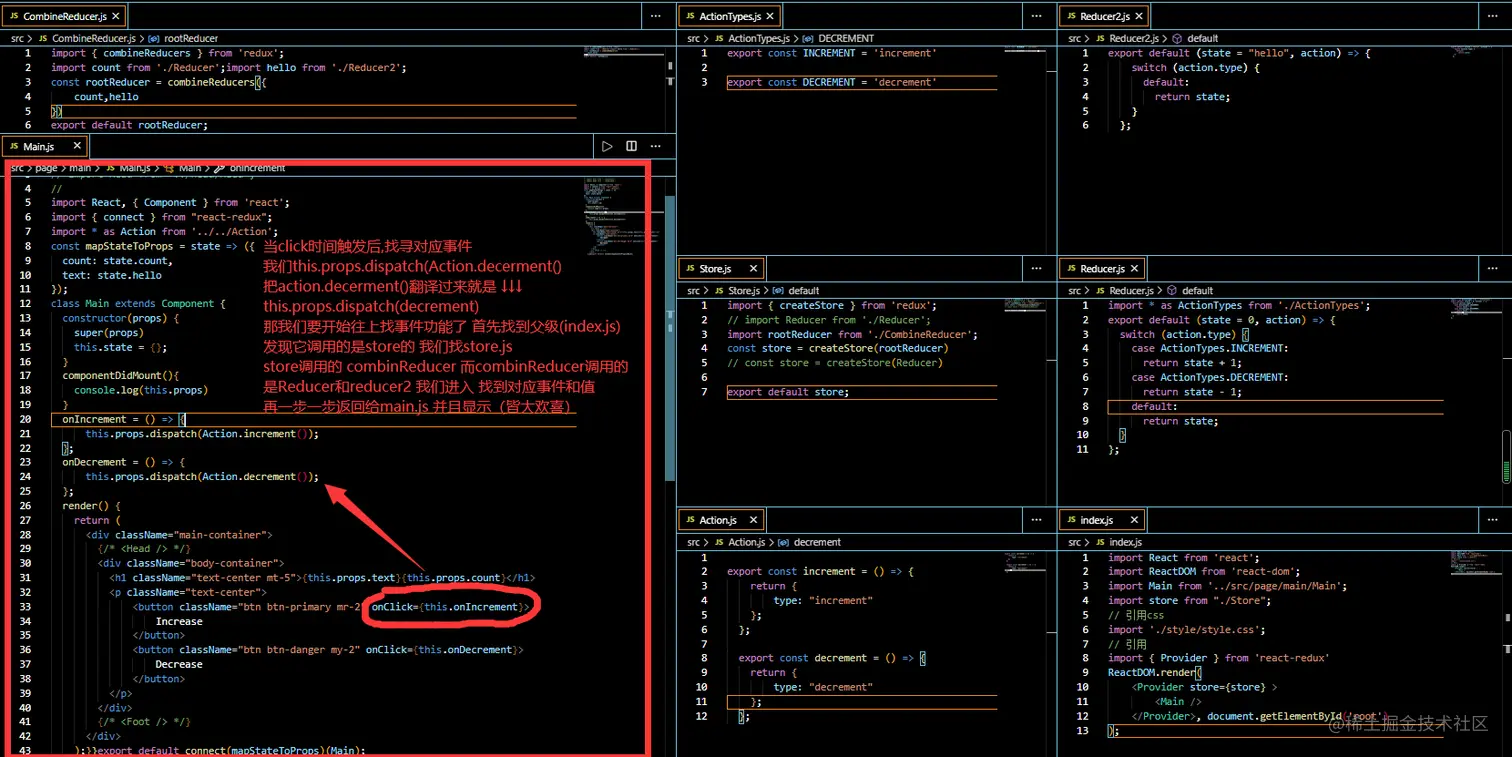Close the Main.js tab
This screenshot has height=757, width=1512.
pos(79,147)
